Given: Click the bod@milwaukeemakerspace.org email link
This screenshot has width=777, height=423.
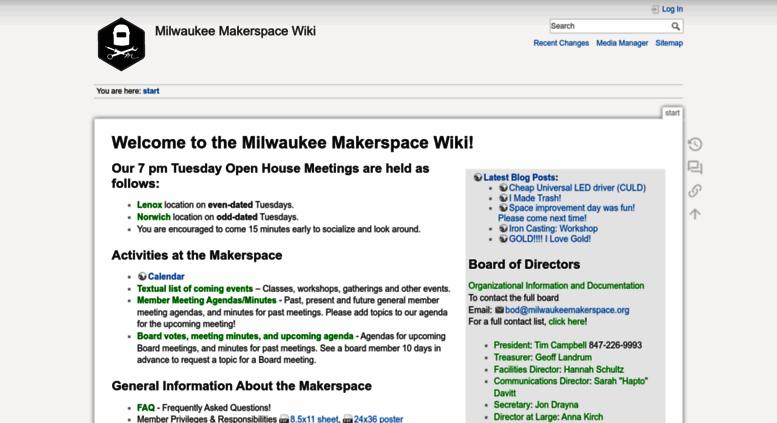Looking at the screenshot, I should pyautogui.click(x=567, y=310).
